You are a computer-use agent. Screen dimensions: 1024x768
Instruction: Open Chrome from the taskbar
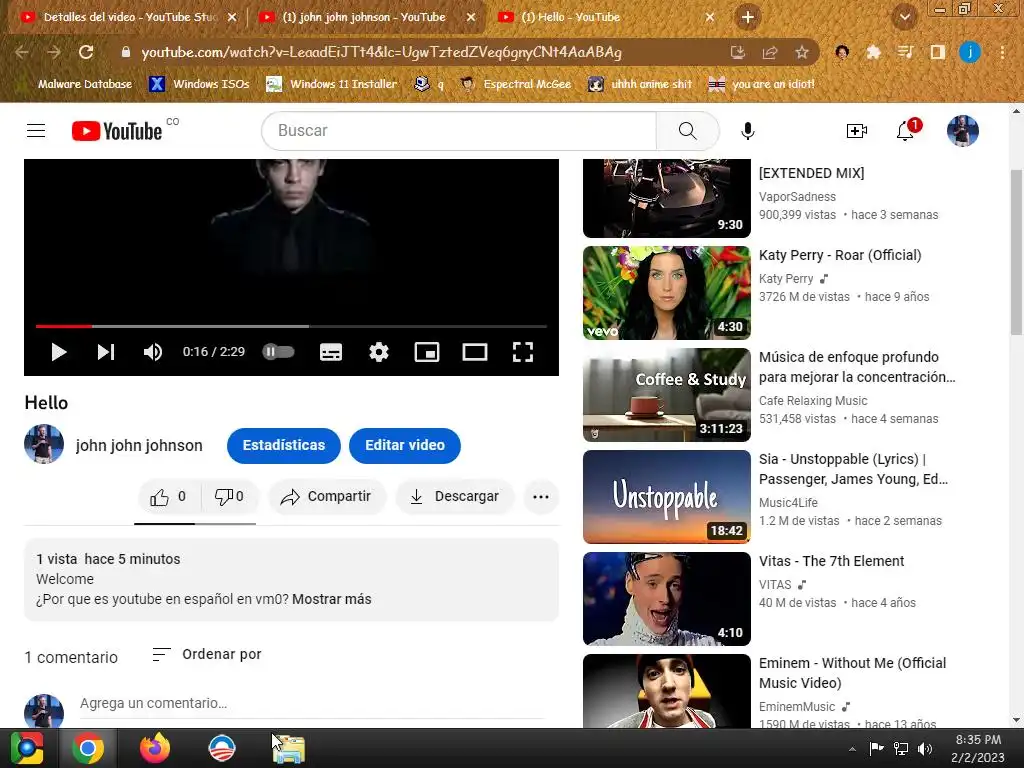(x=88, y=748)
